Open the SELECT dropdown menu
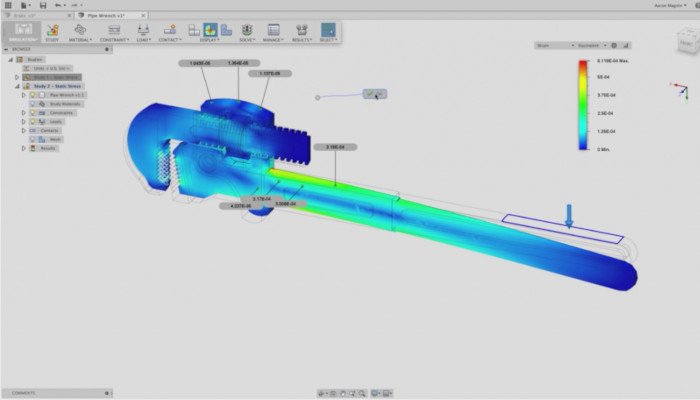This screenshot has height=400, width=700. (x=328, y=40)
